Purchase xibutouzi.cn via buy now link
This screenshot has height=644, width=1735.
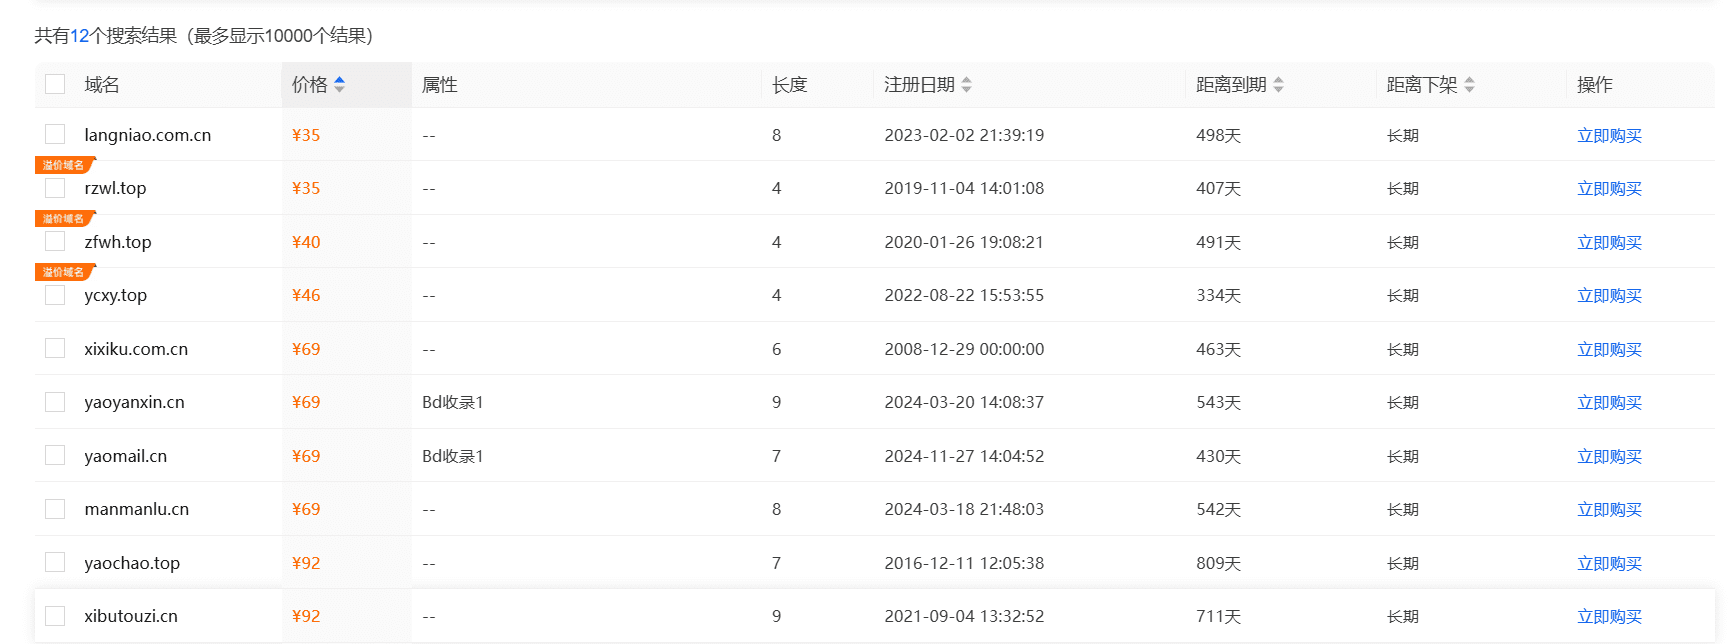coord(1609,616)
